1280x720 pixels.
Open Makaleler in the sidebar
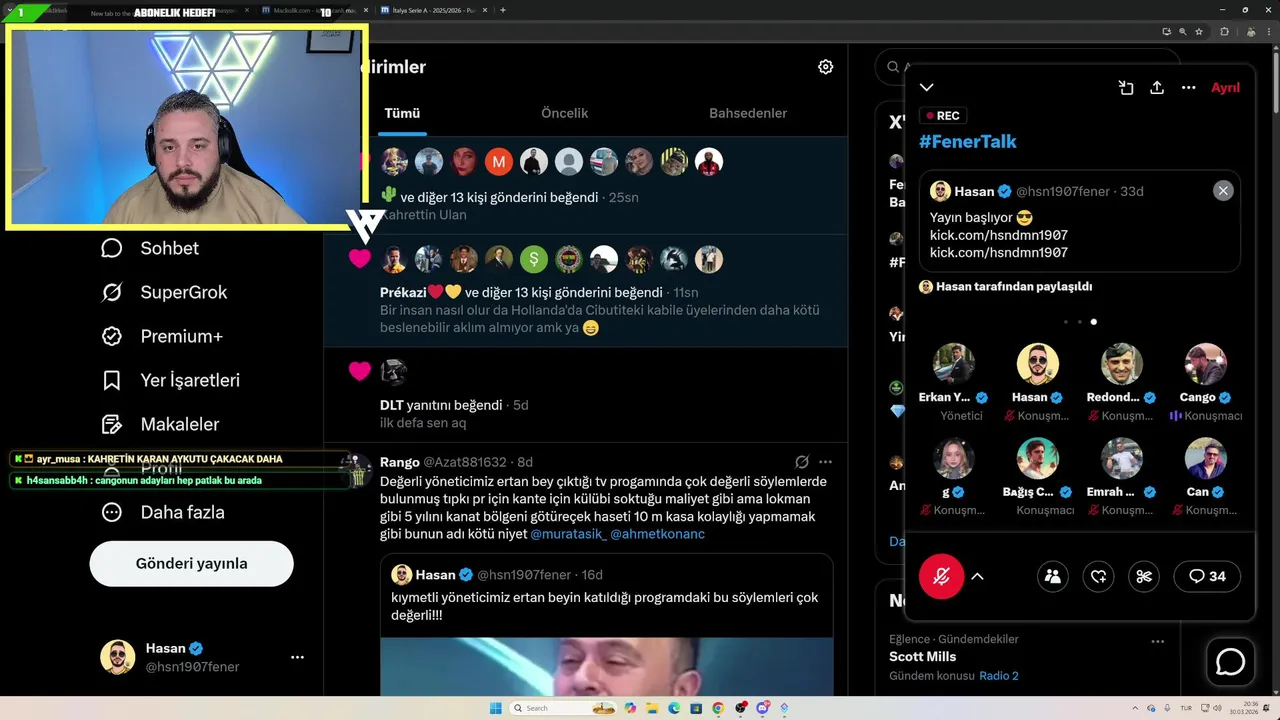160,424
